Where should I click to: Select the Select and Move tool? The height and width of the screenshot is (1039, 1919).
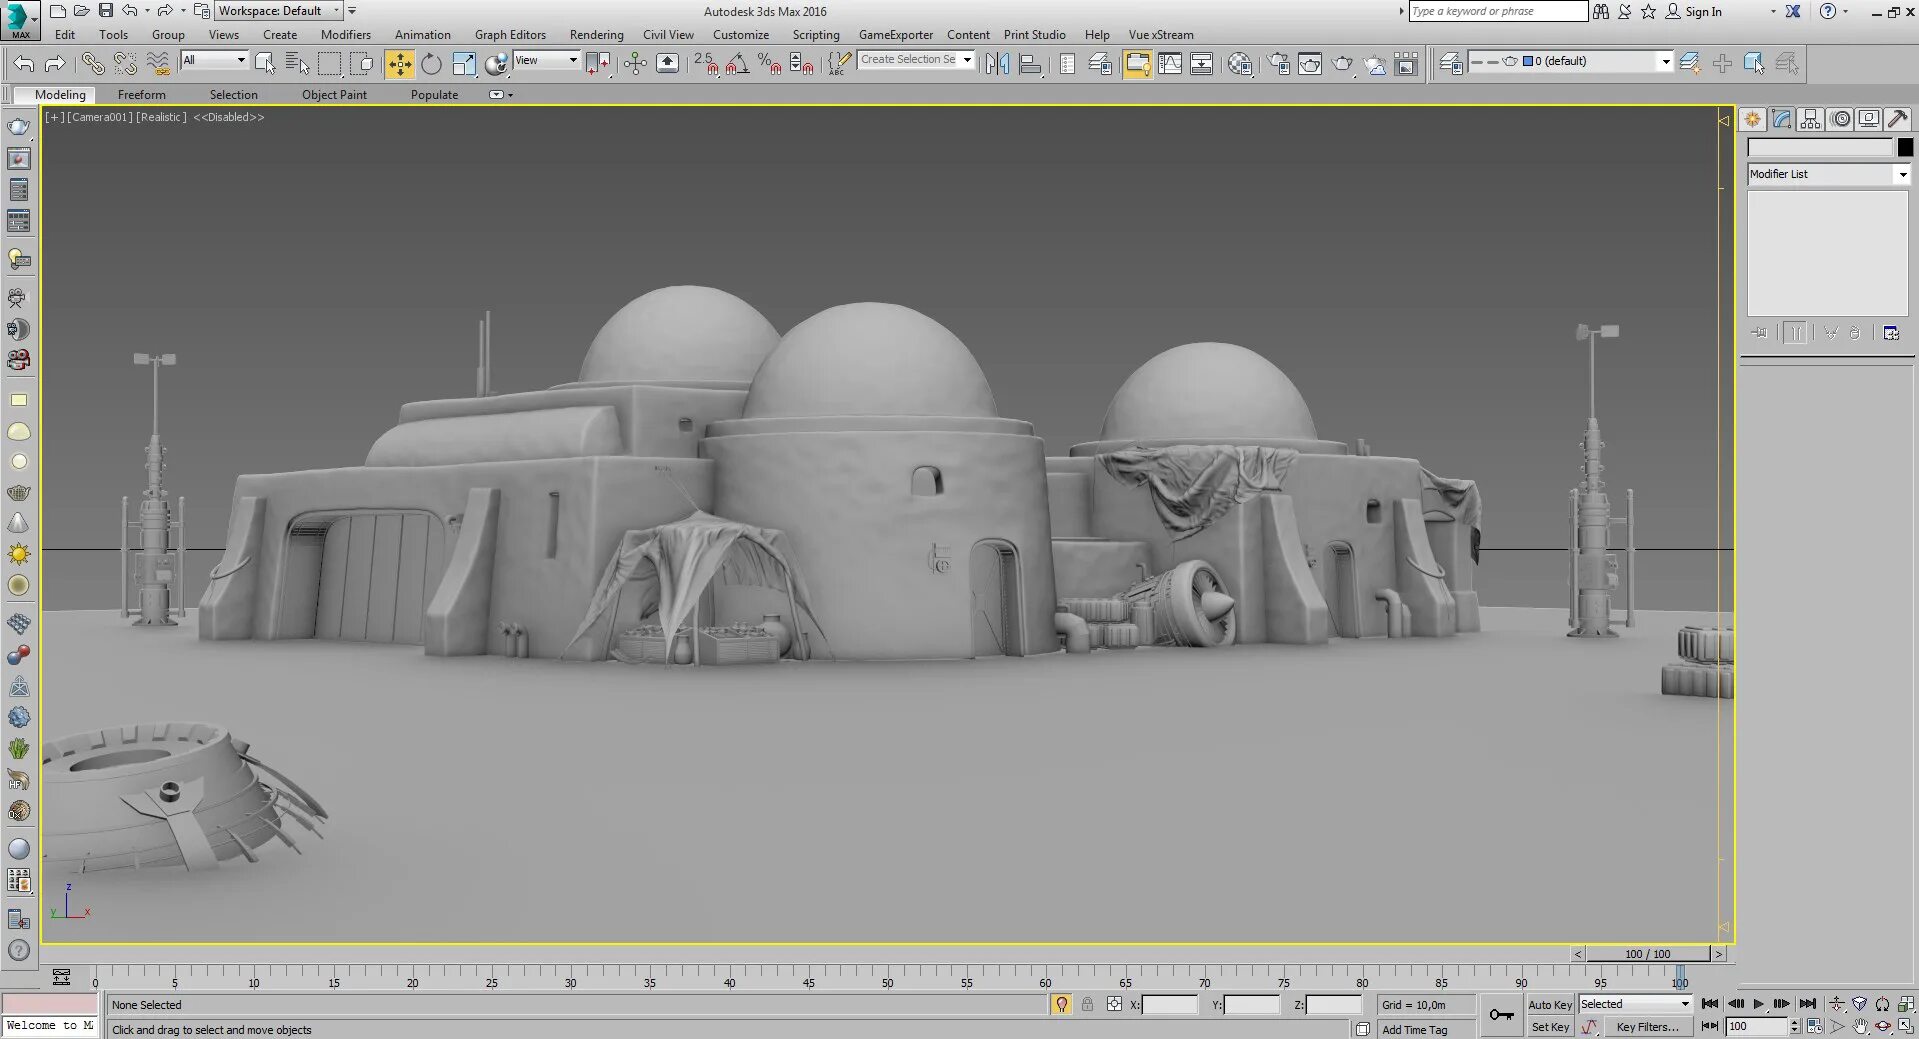pyautogui.click(x=399, y=64)
